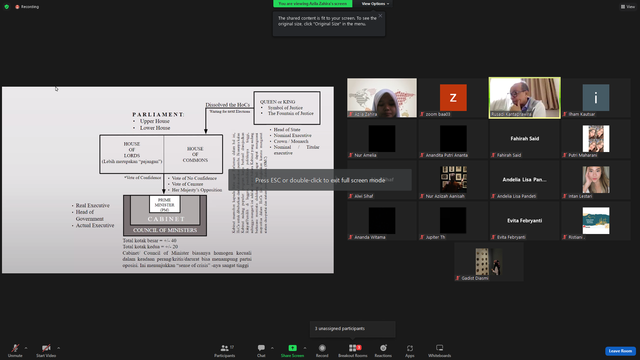Open audio options arrow beside Unmute
Image resolution: width=640 pixels, height=360 pixels.
point(26,348)
